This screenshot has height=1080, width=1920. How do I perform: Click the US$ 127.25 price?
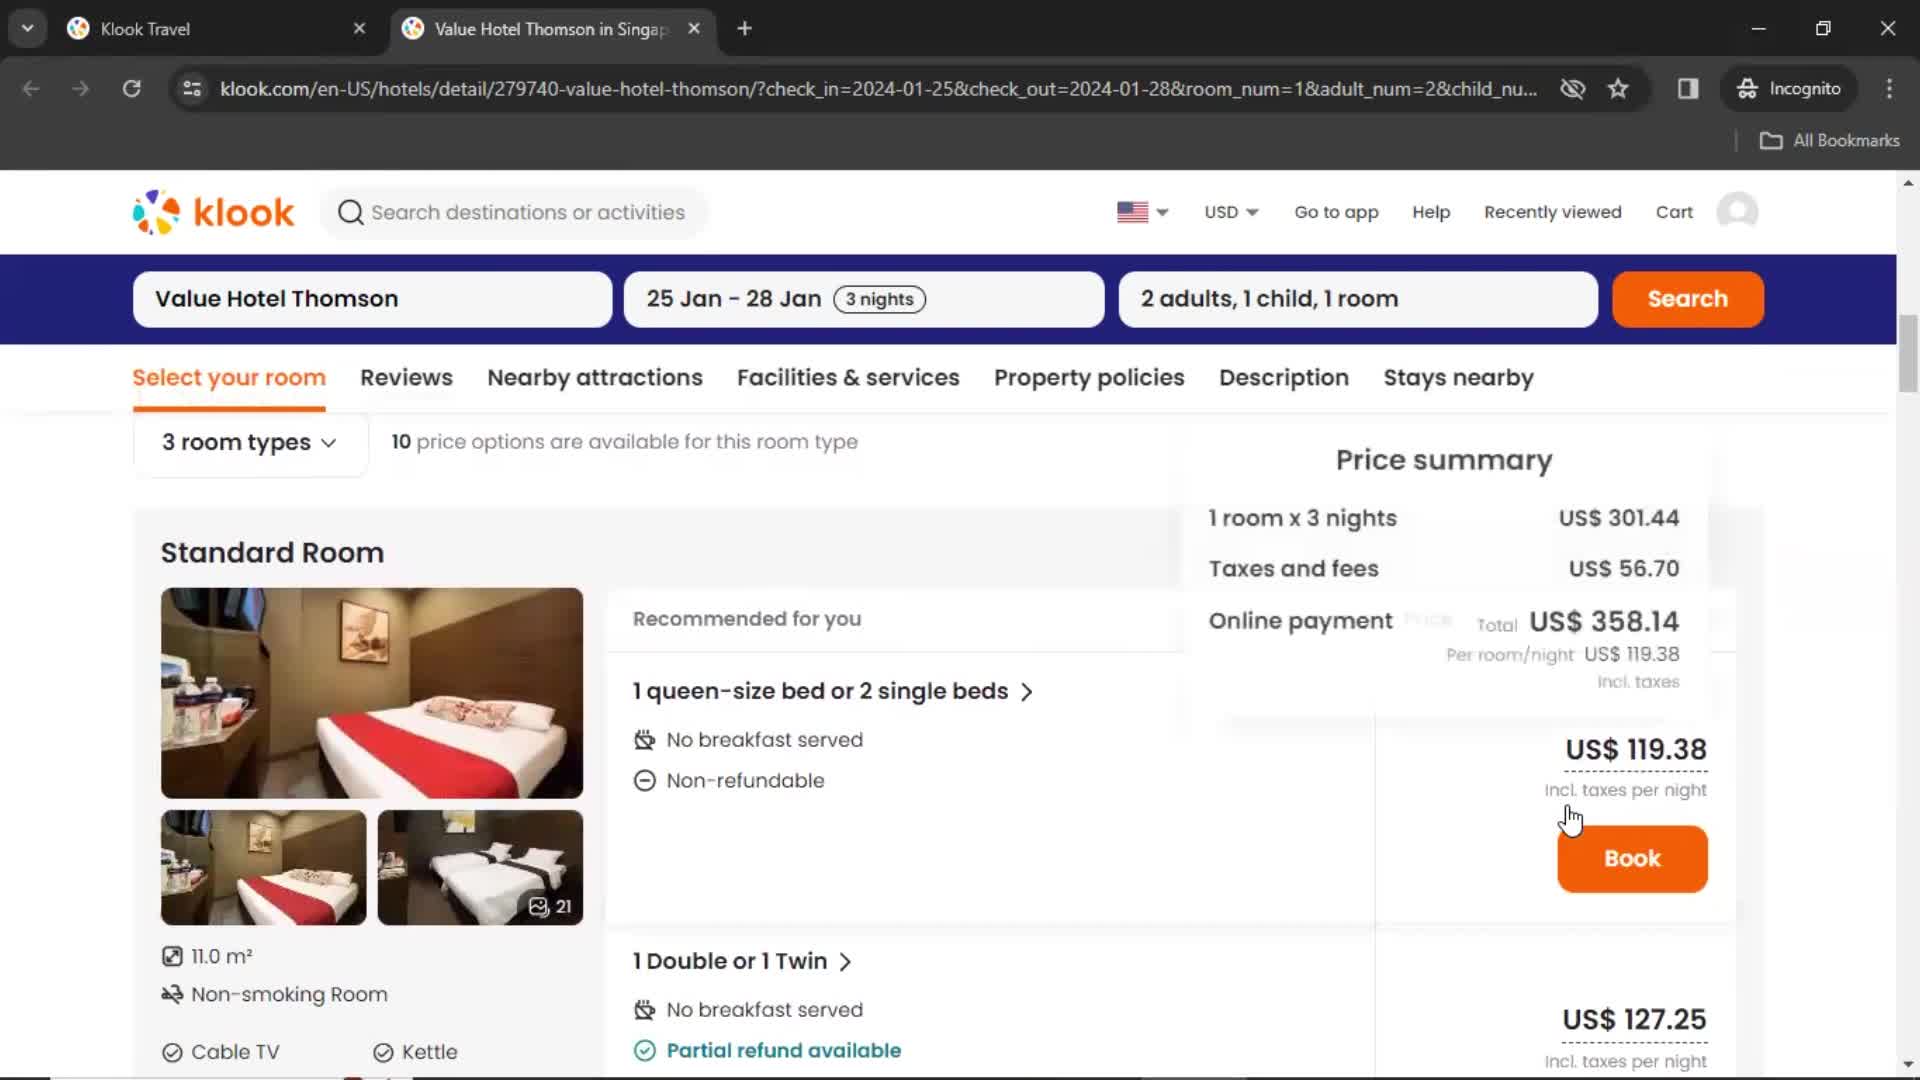[x=1634, y=1020]
